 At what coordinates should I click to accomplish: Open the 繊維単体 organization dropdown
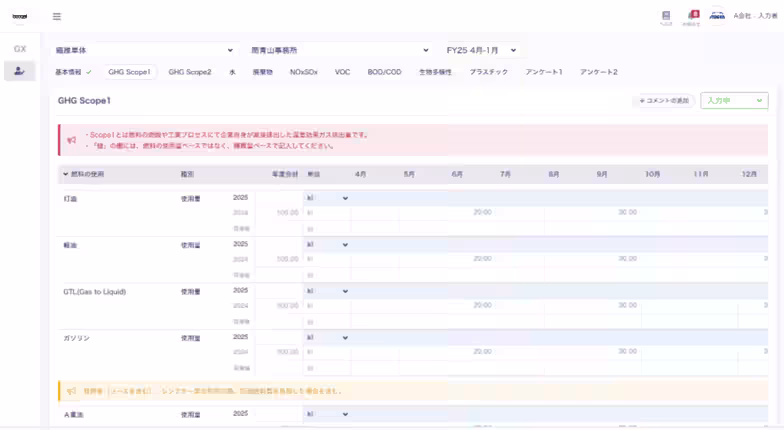coord(144,50)
